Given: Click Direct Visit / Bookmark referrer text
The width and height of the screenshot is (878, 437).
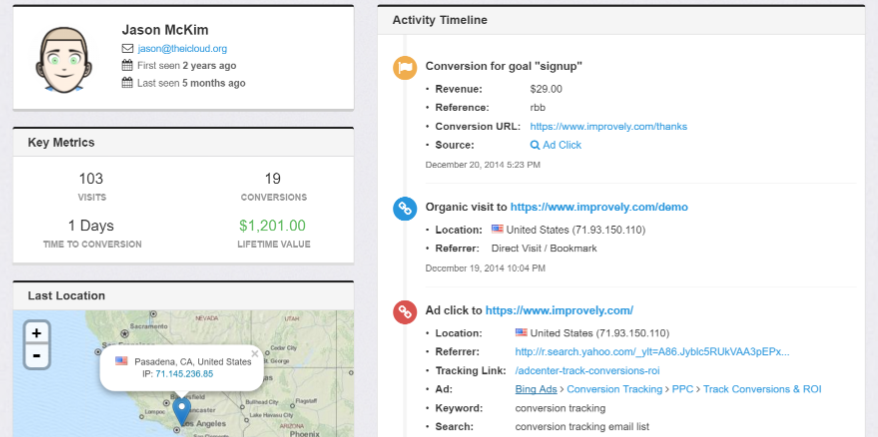Looking at the screenshot, I should [x=544, y=248].
